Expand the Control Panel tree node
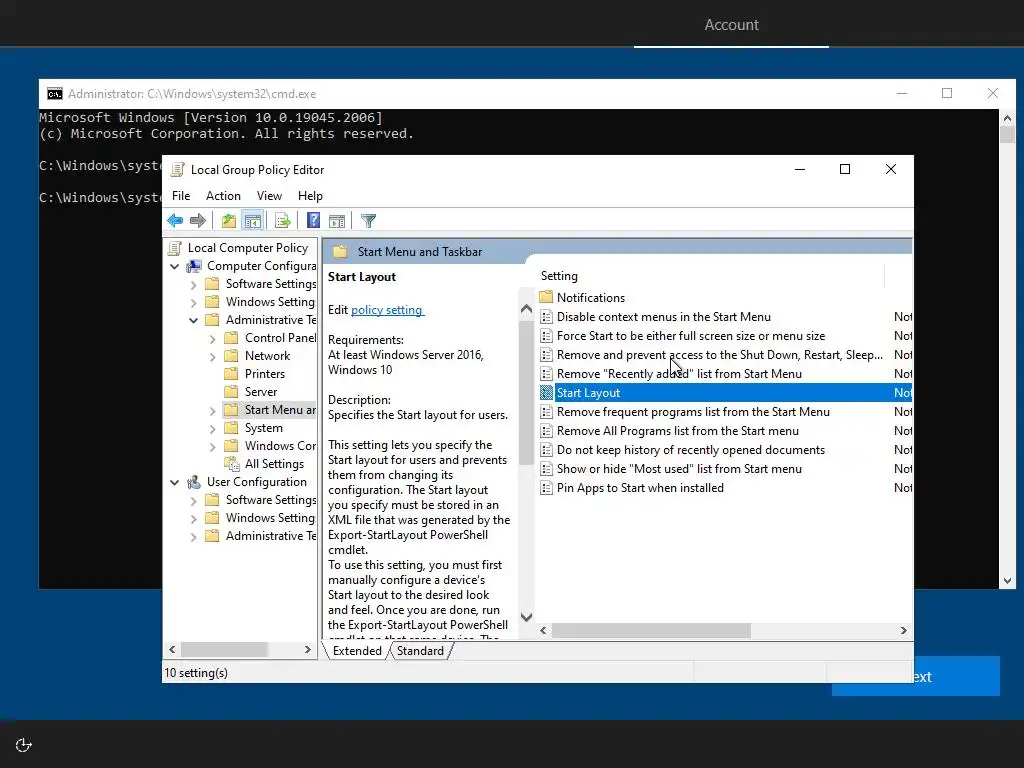 pos(212,338)
